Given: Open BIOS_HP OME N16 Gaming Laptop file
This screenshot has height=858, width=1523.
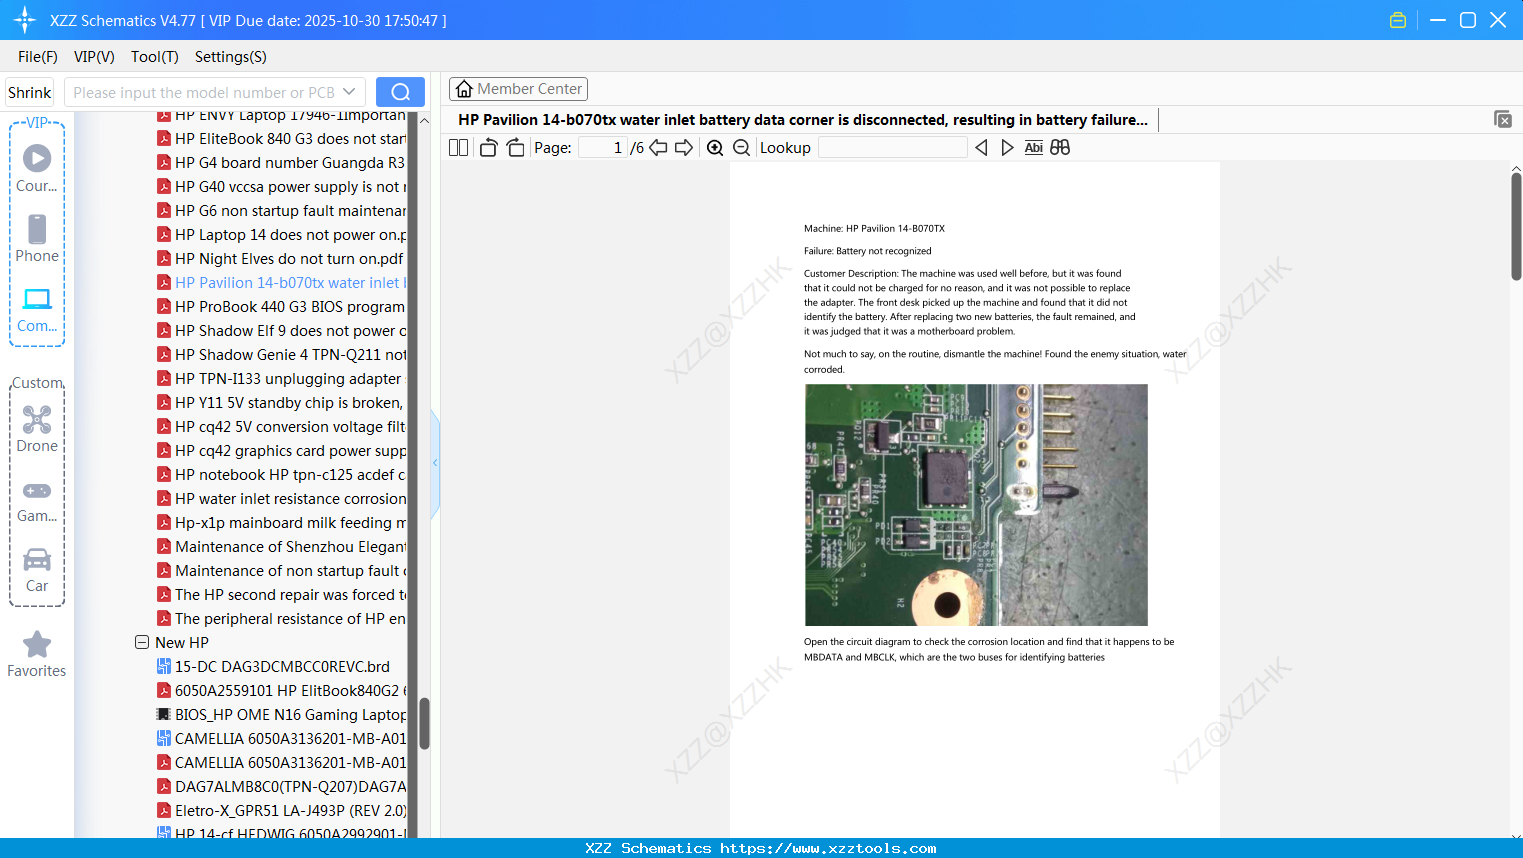Looking at the screenshot, I should click(x=282, y=715).
